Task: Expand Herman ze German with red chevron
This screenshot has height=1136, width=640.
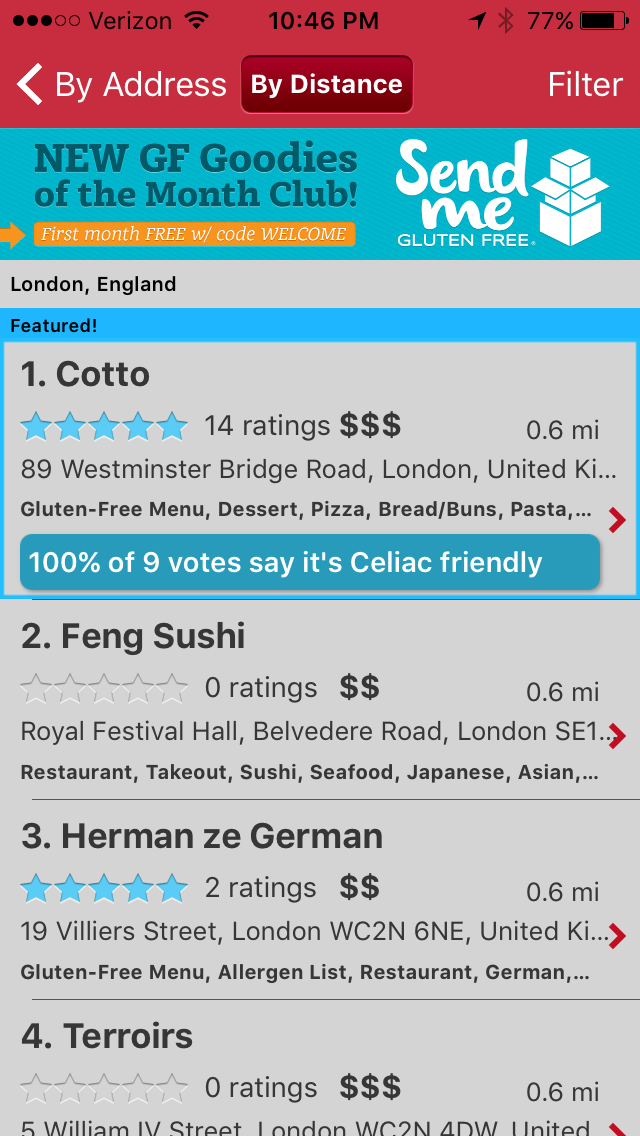Action: [x=617, y=937]
